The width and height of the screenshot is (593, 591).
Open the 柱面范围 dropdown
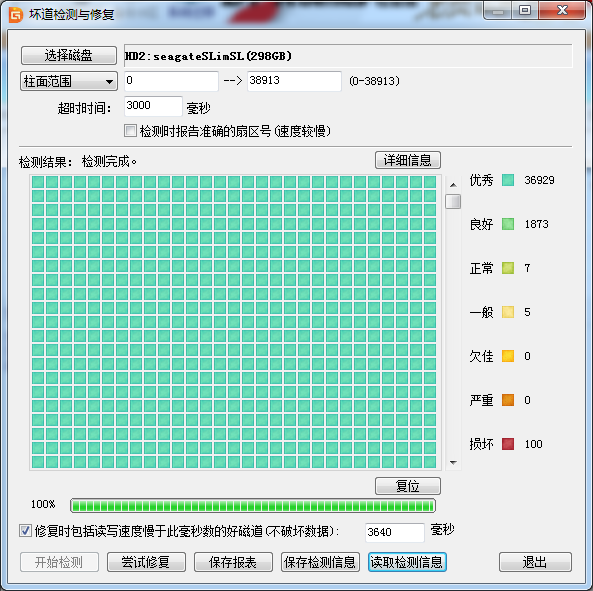click(69, 81)
